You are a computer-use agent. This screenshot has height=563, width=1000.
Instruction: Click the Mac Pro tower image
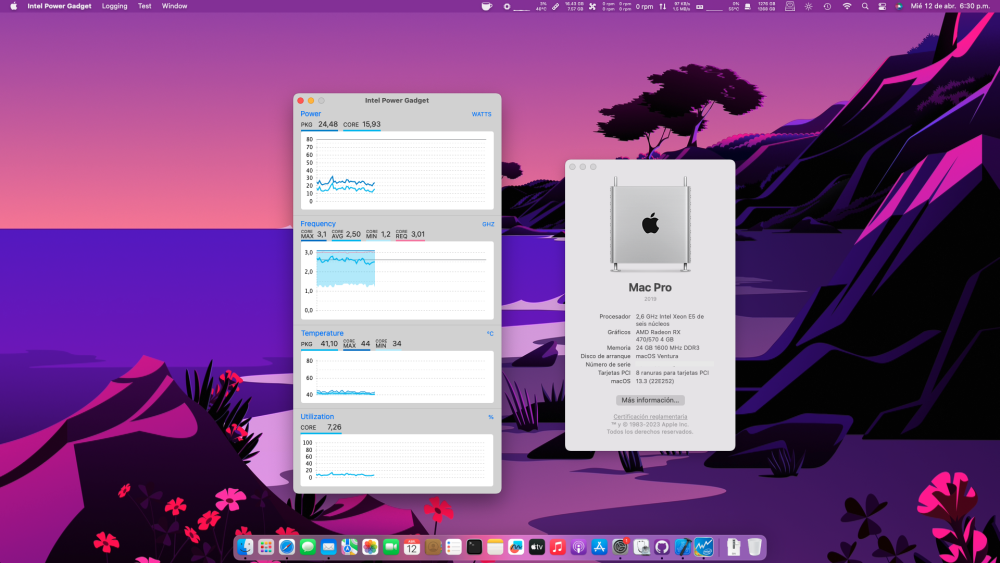point(650,224)
